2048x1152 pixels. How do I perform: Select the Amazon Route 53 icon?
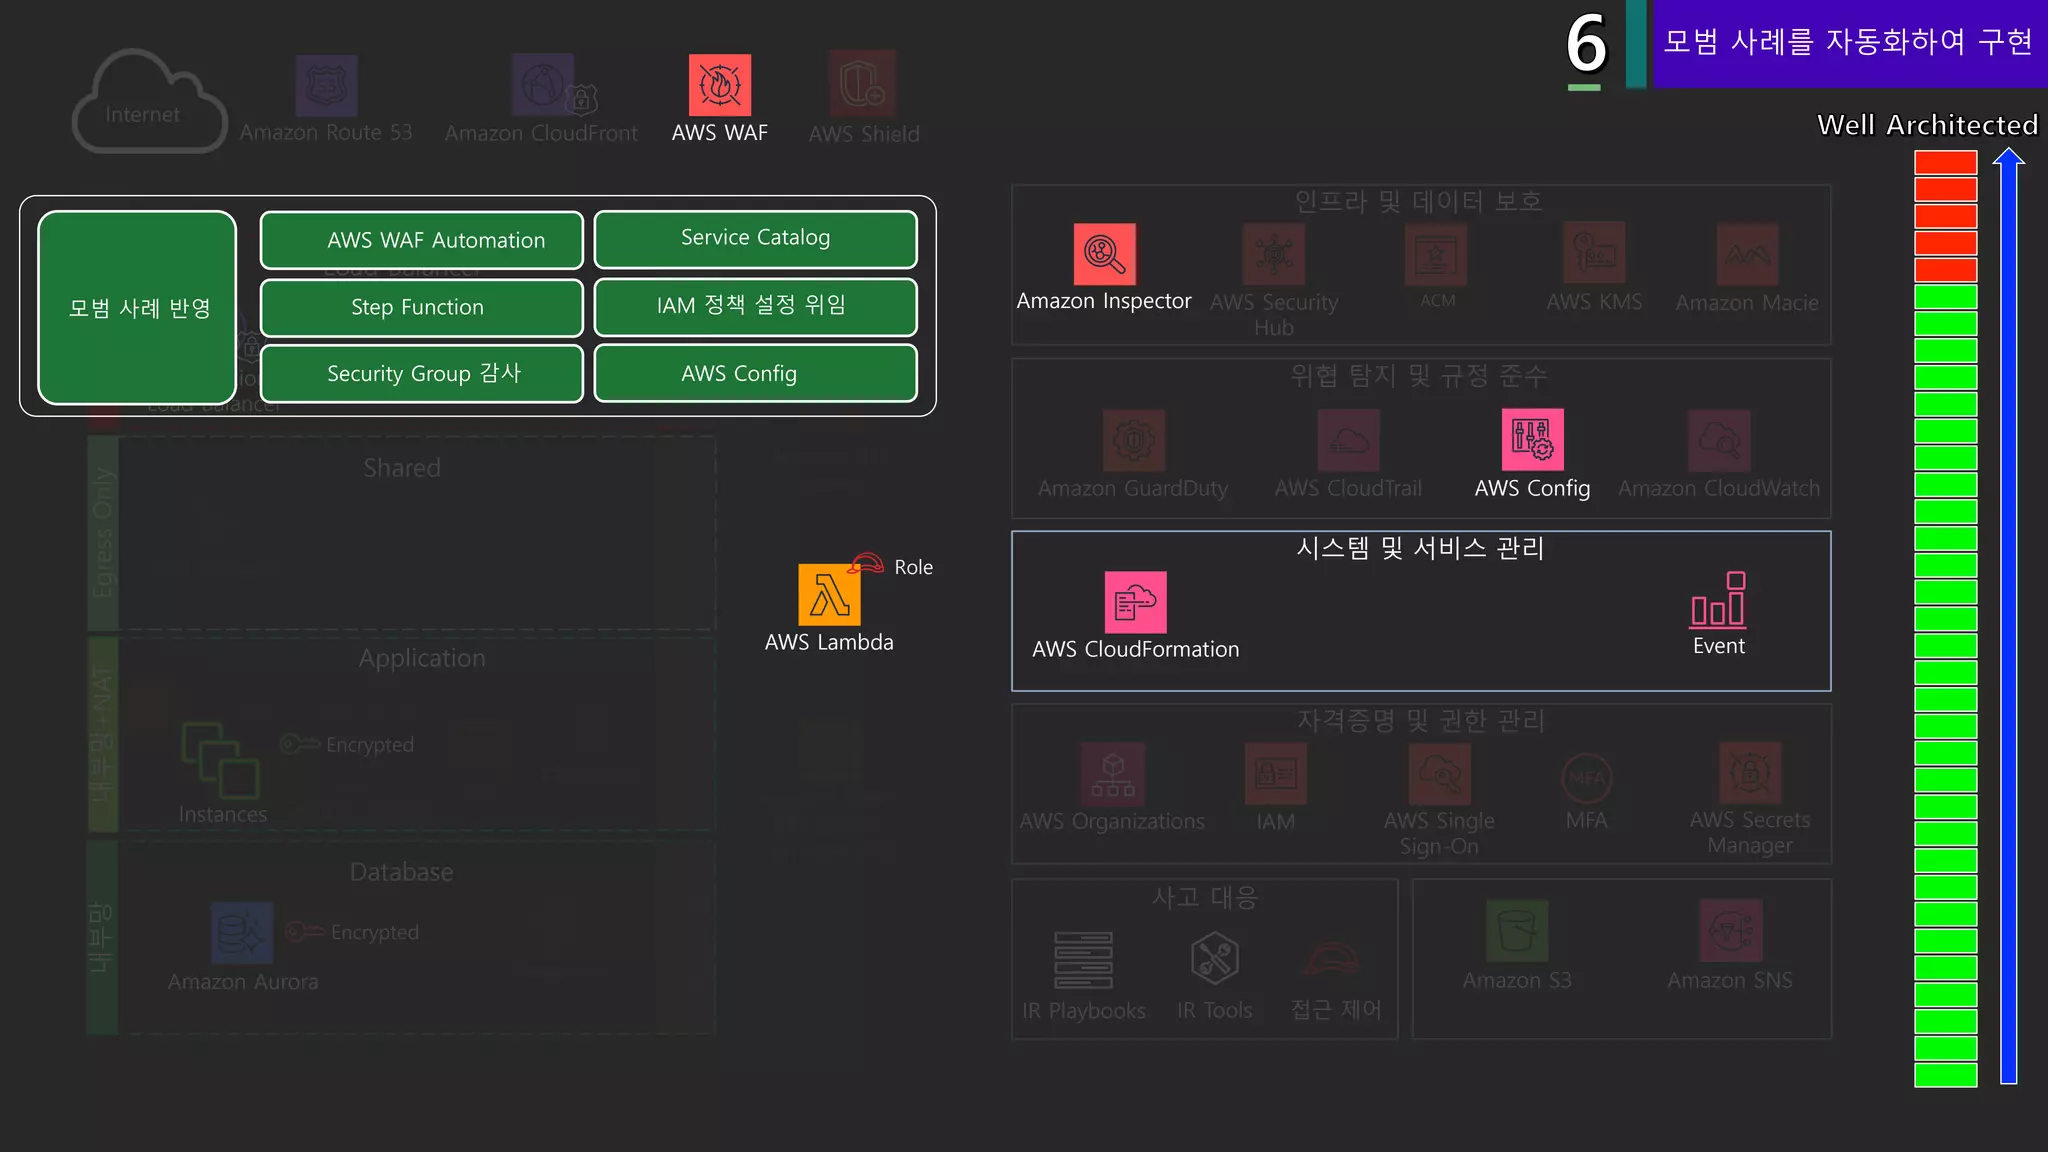326,85
